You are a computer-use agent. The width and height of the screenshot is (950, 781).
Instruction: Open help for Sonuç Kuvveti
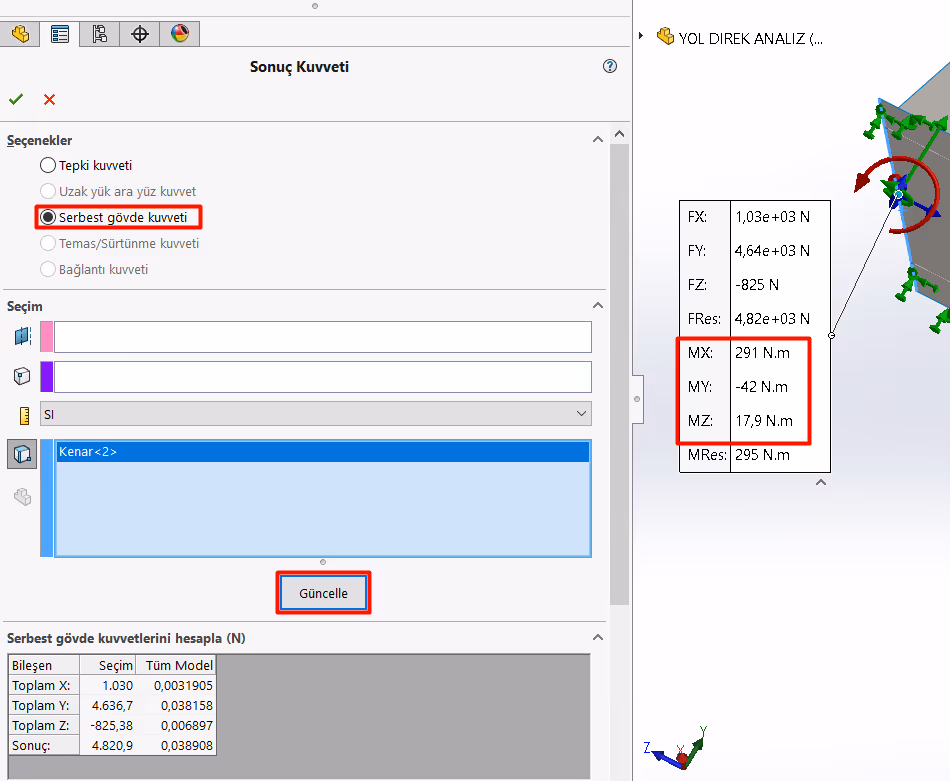point(610,66)
